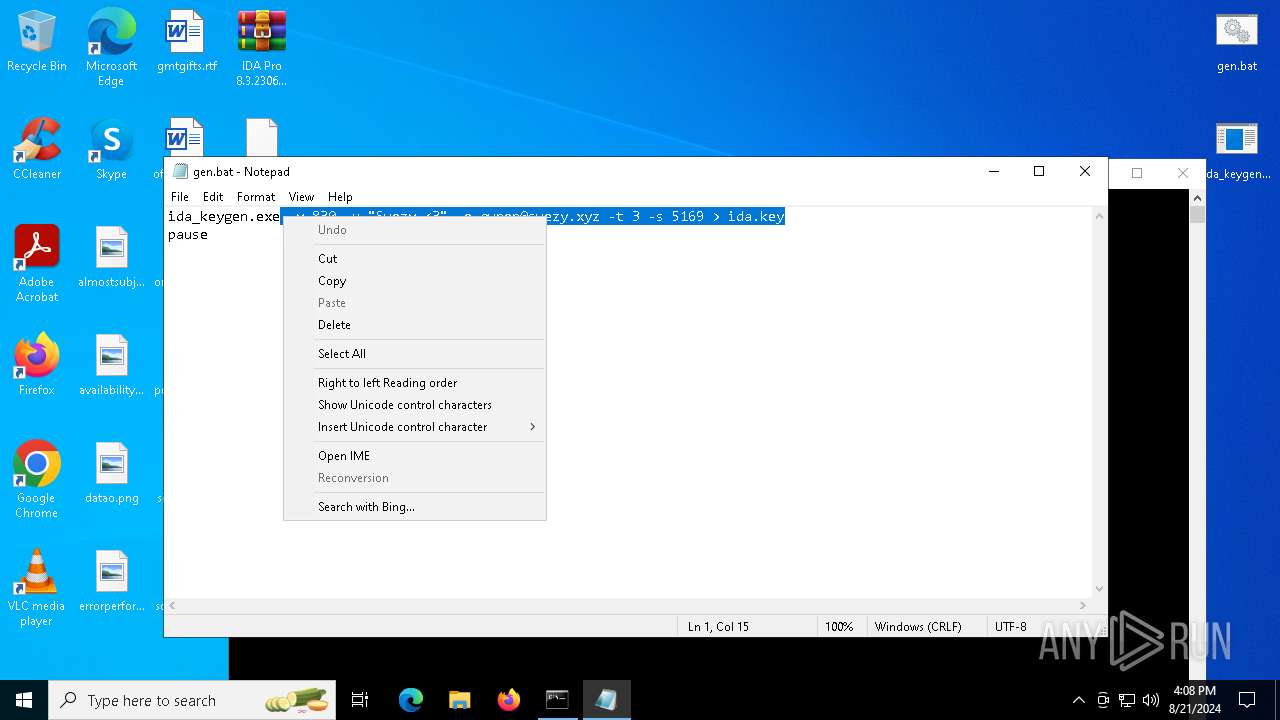Choose Select All in context menu
This screenshot has height=720, width=1280.
pyautogui.click(x=415, y=354)
